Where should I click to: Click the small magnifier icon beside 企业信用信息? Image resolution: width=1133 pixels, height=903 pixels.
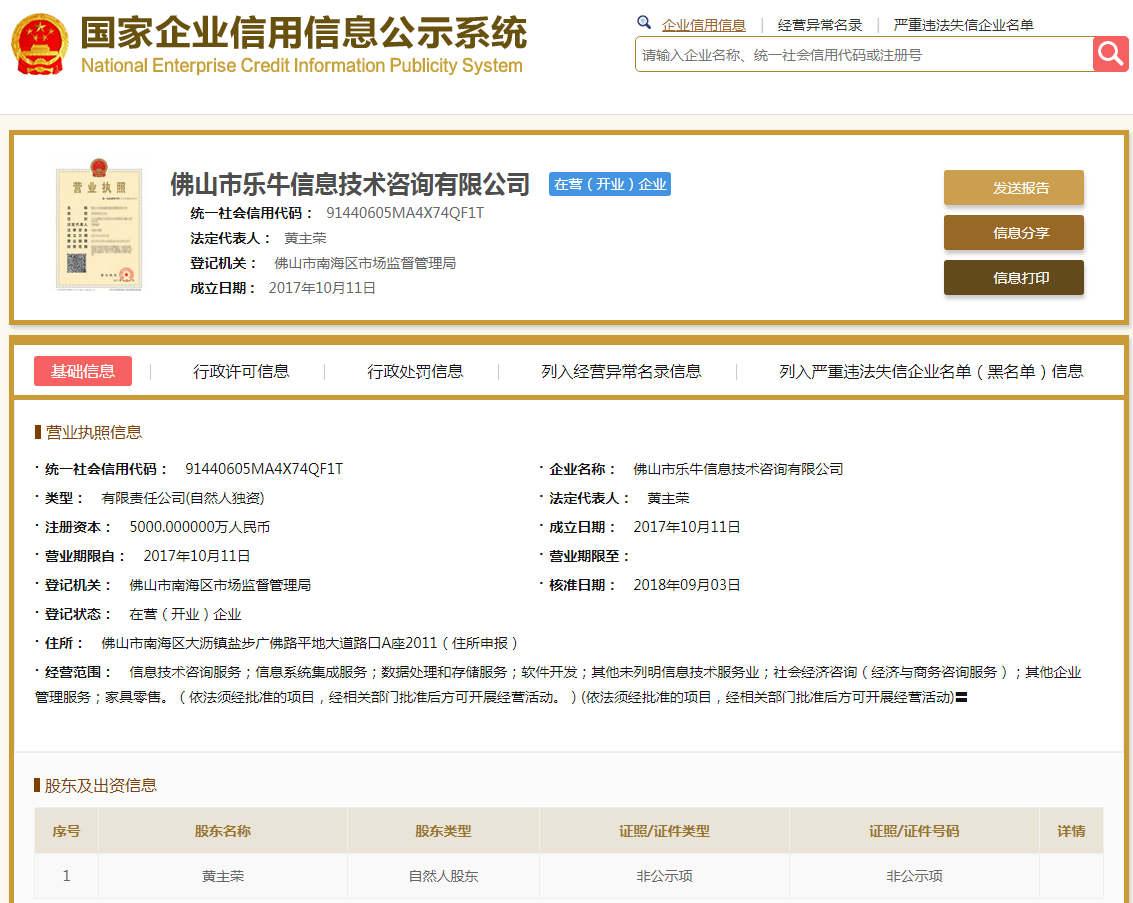(x=643, y=21)
